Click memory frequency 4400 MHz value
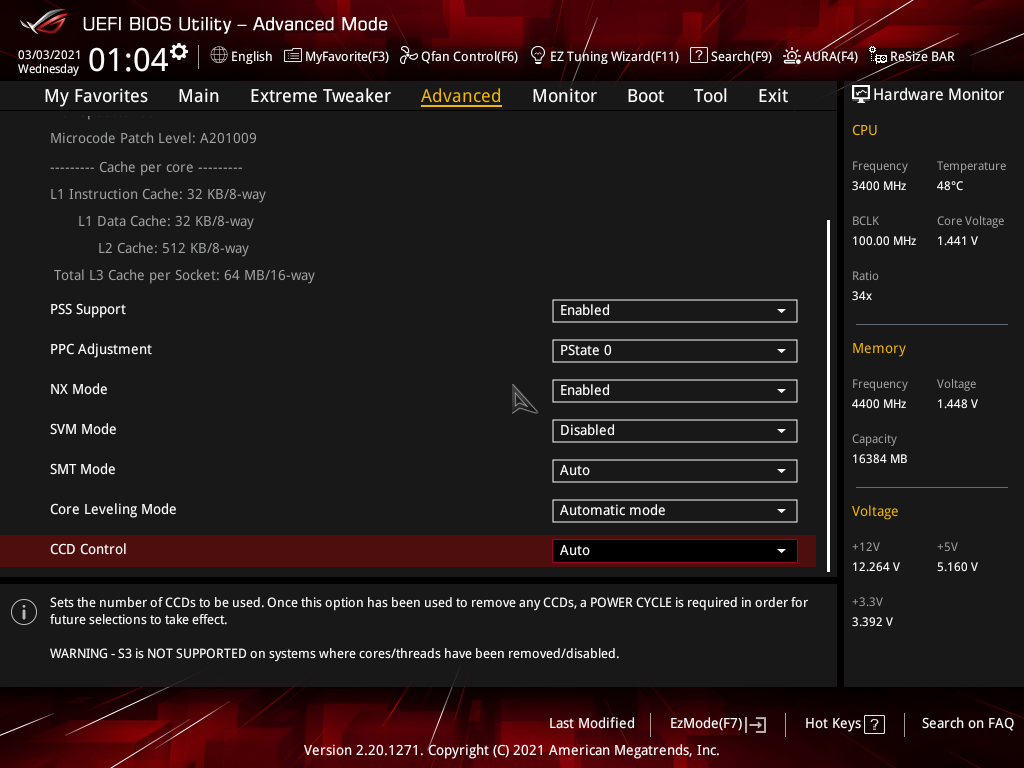This screenshot has height=768, width=1024. [x=878, y=404]
